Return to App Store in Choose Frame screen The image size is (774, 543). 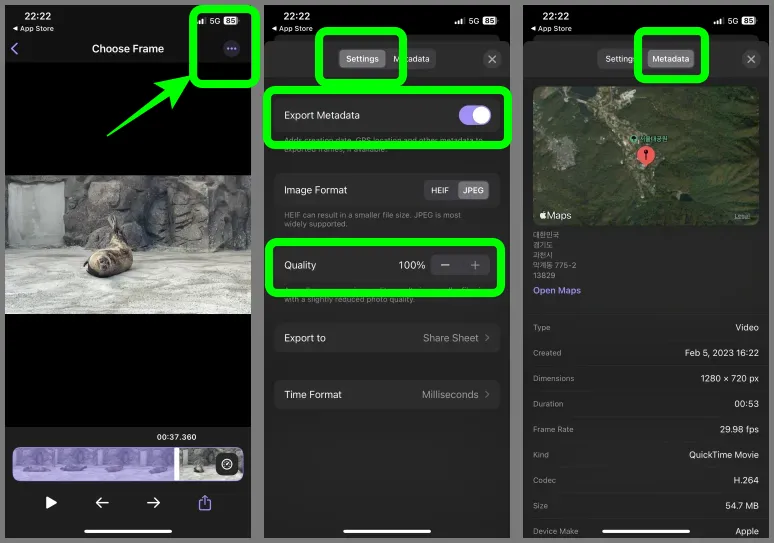click(x=33, y=29)
